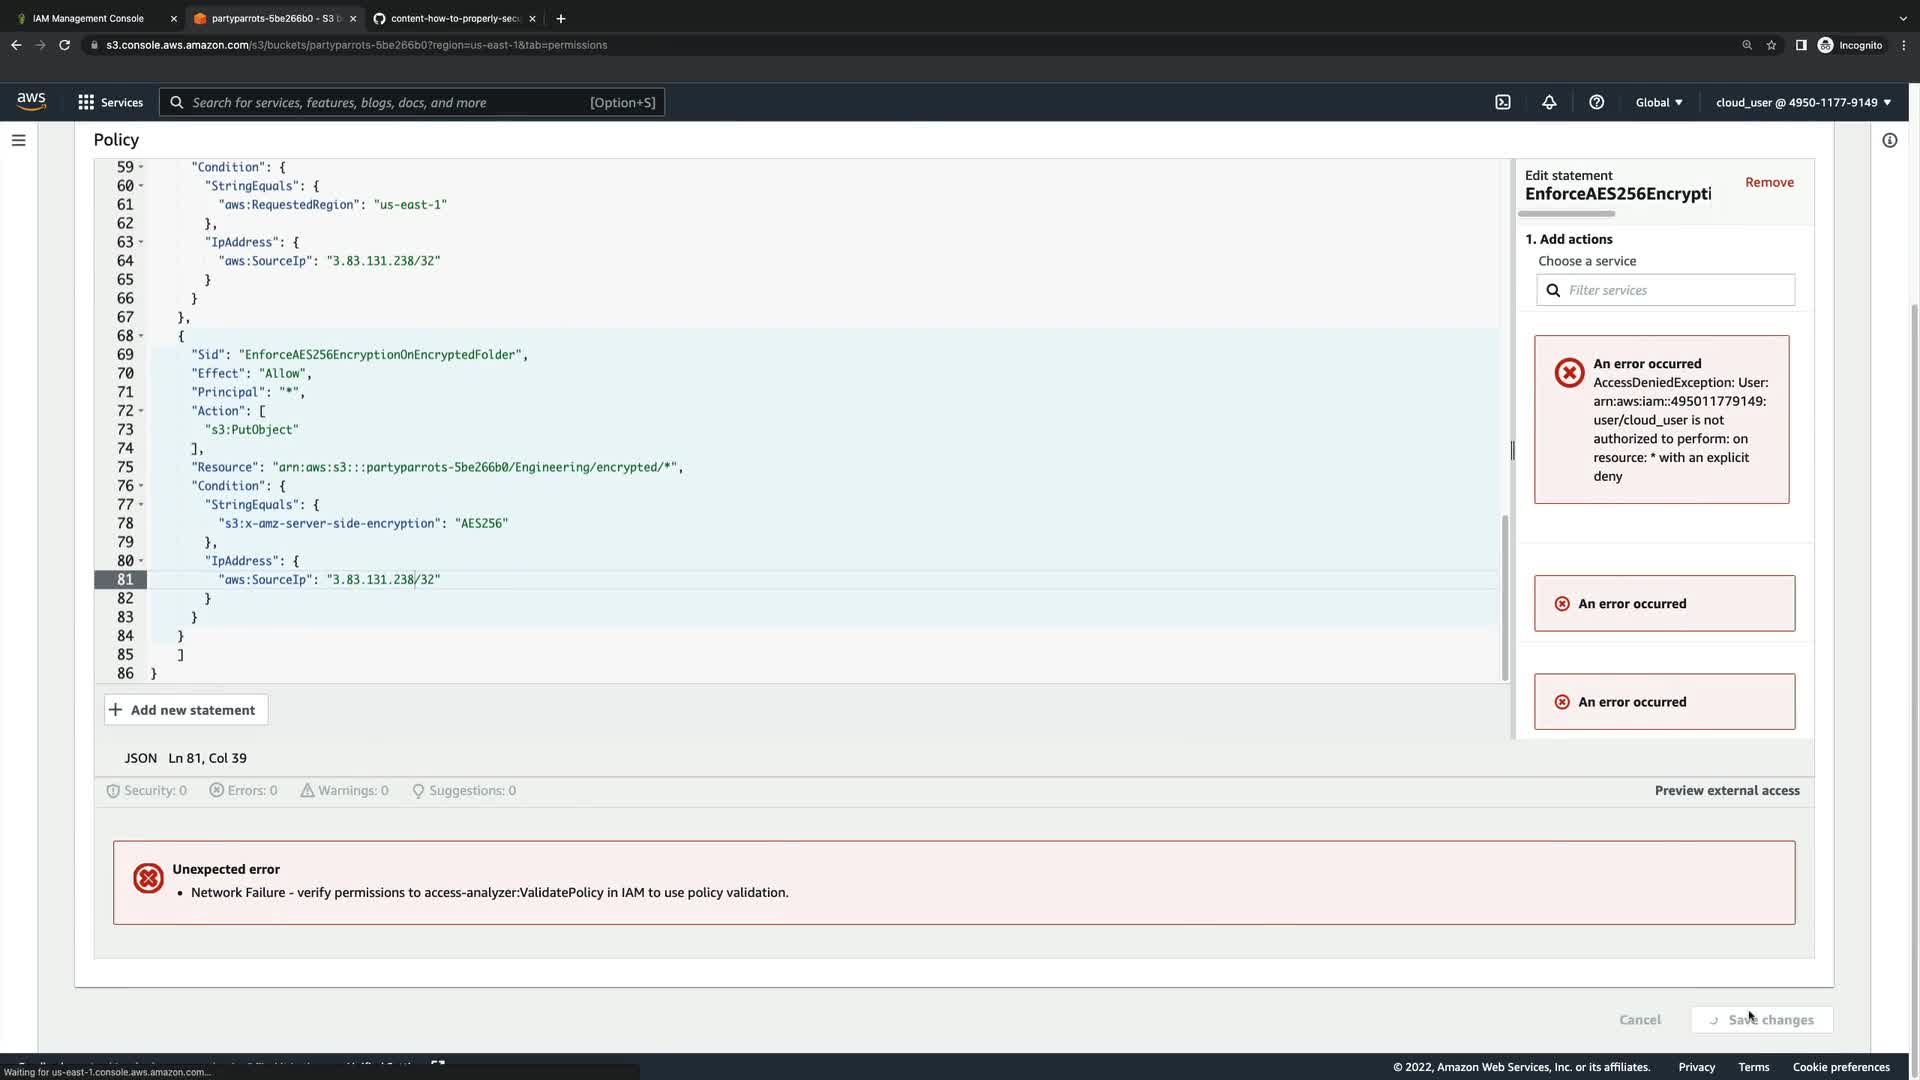Switch to the GitHub content-how-to tab
This screenshot has width=1920, height=1080.
455,18
